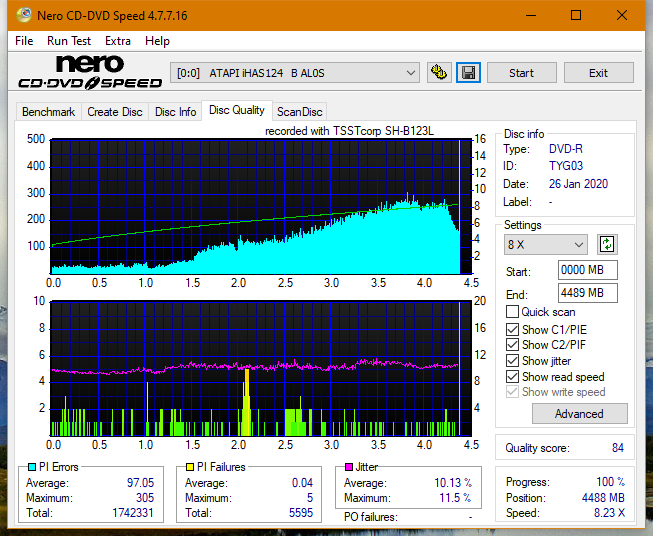This screenshot has height=536, width=653.
Task: Click the Nero CD-DVD Speed logo
Action: tap(90, 72)
